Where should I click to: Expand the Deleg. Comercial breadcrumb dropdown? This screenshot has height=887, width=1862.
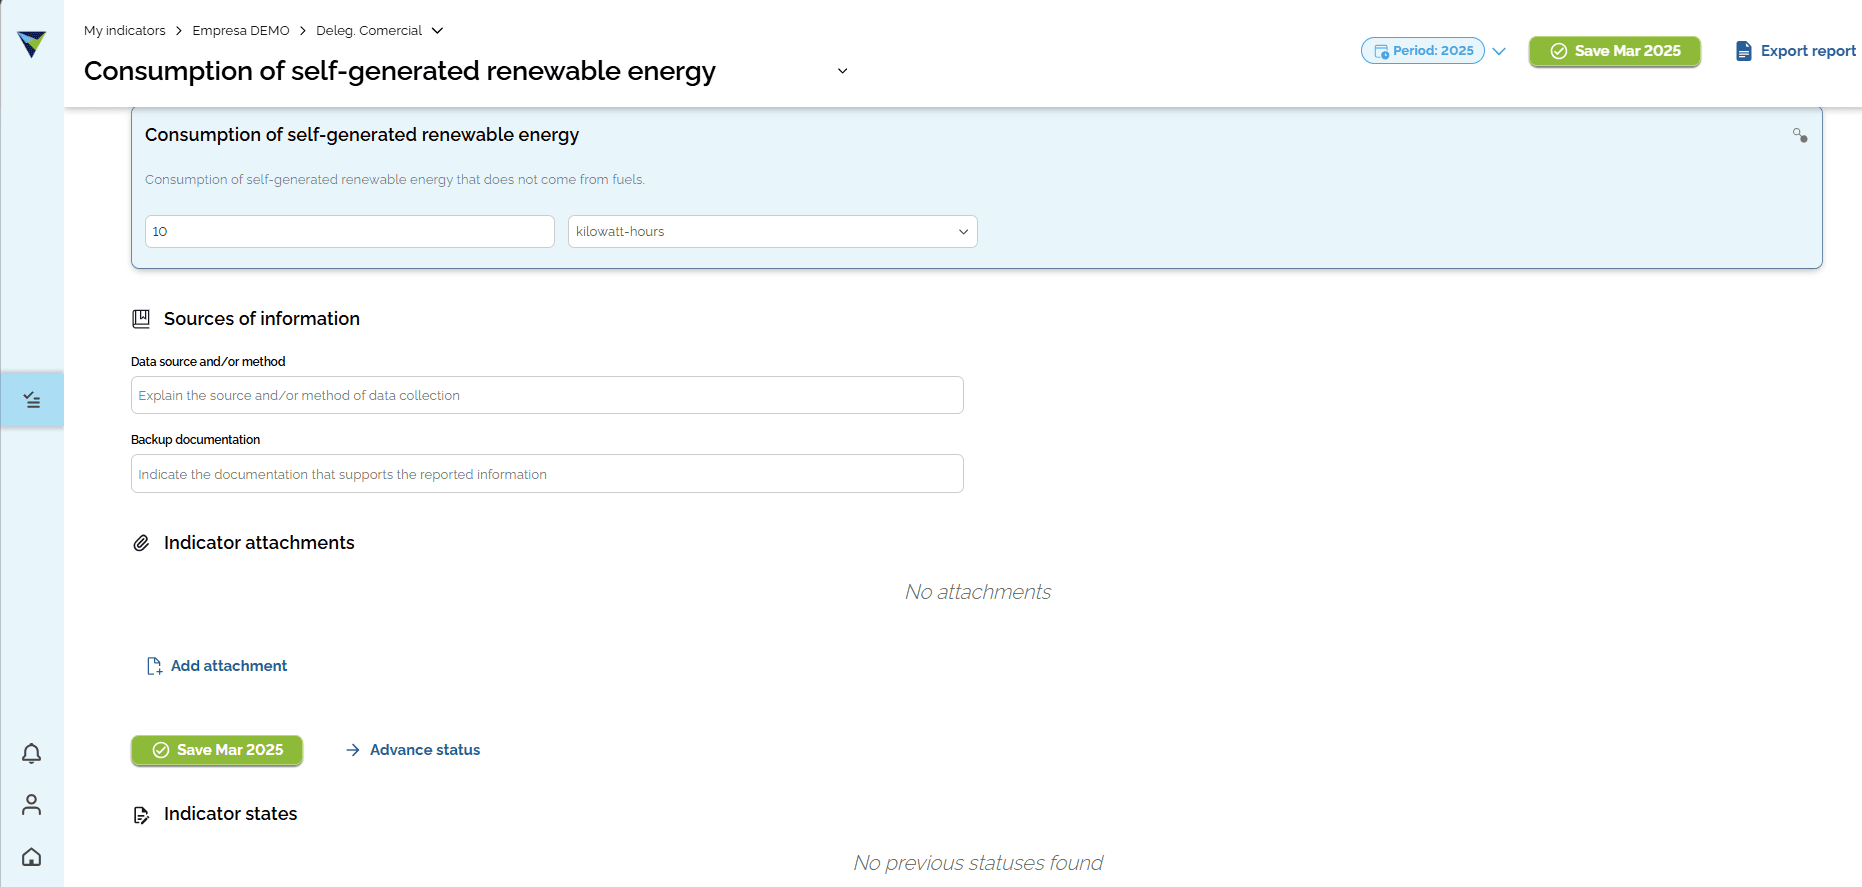[437, 31]
